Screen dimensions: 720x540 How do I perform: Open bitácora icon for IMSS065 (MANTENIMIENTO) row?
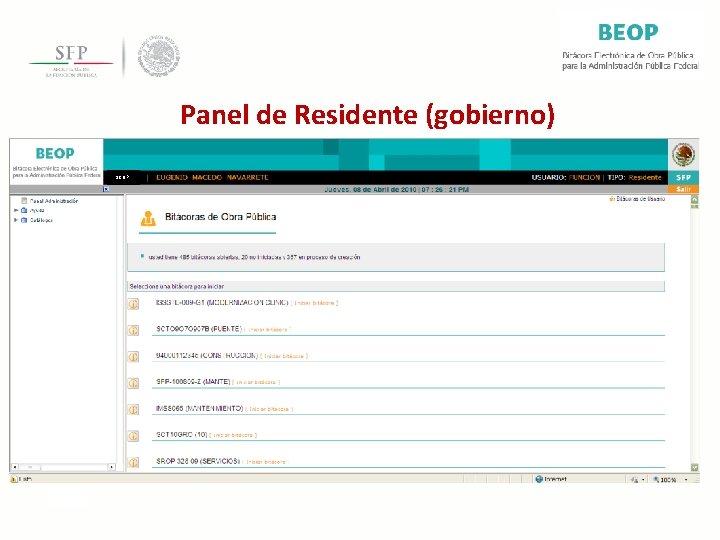(x=134, y=410)
